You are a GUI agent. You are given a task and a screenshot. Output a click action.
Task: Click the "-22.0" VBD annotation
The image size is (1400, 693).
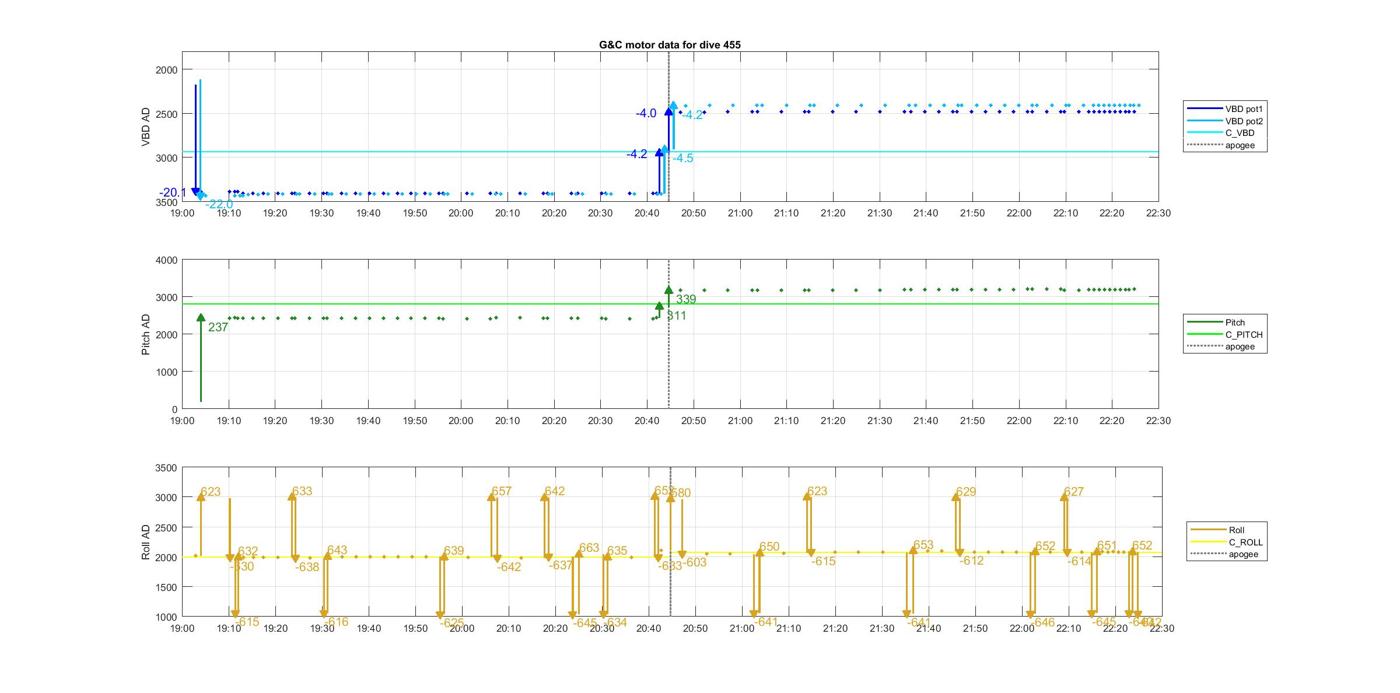(x=219, y=204)
